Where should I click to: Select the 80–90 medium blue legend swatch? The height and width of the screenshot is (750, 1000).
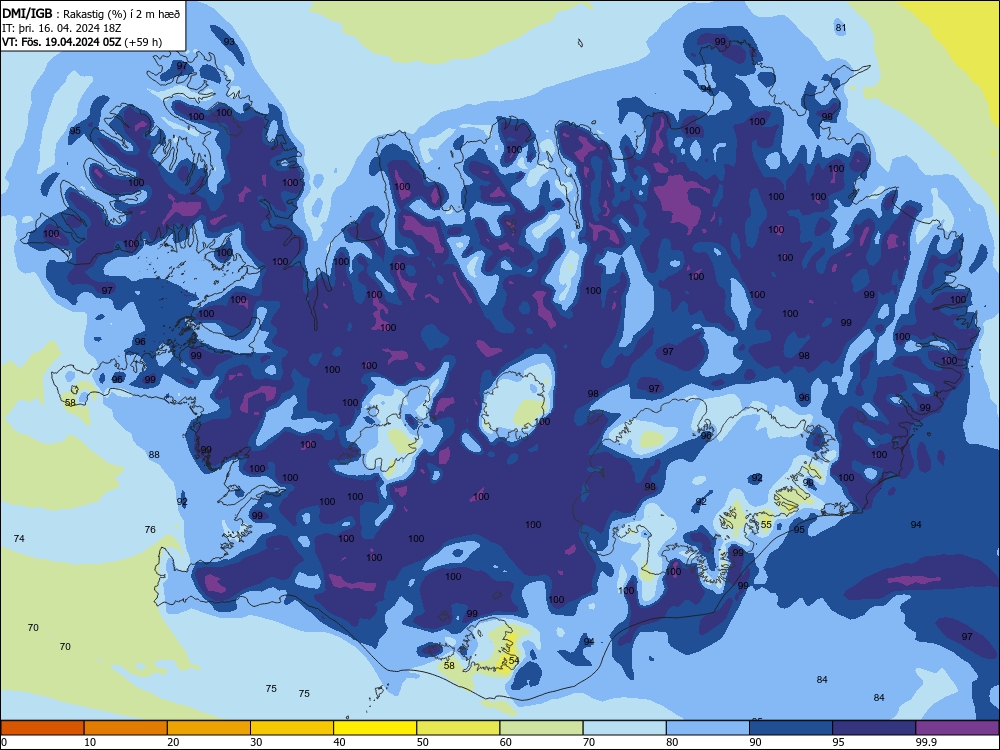[x=708, y=728]
